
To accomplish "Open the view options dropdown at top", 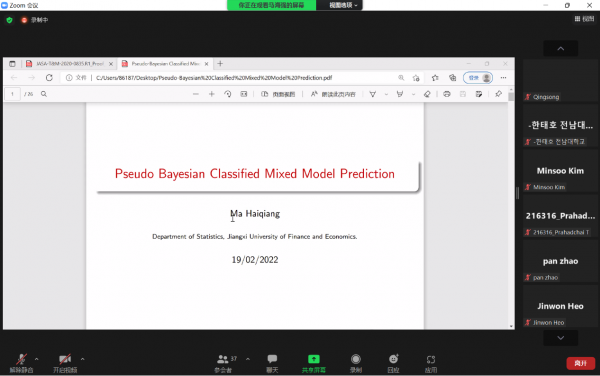I will (x=343, y=5).
